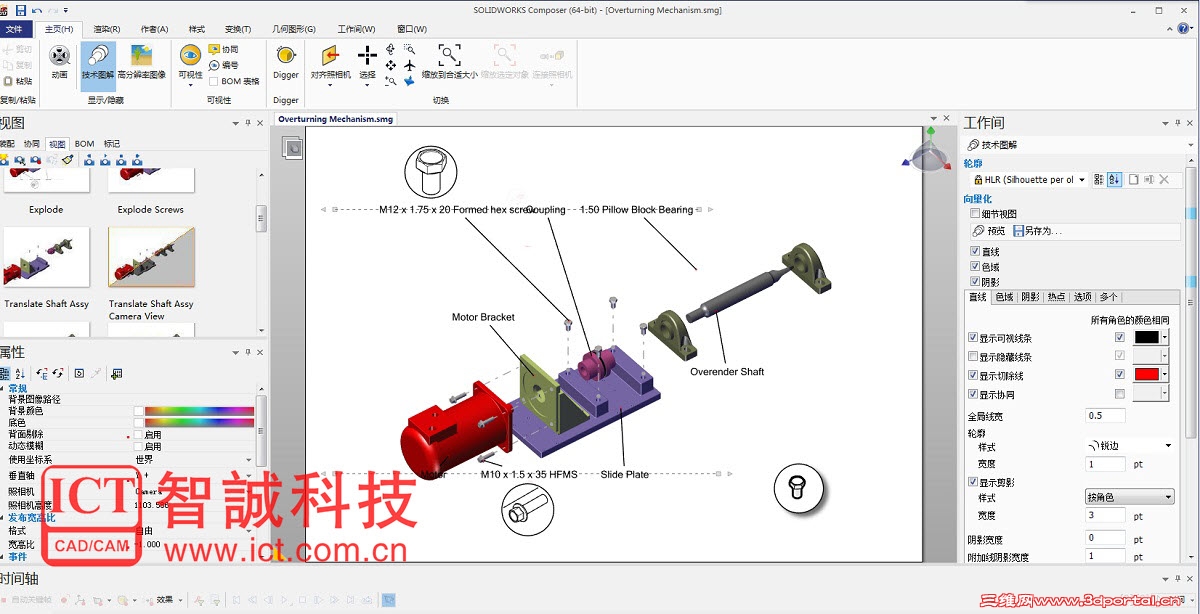Click the Undo arrow in title bar
The image size is (1200, 614).
pos(37,9)
